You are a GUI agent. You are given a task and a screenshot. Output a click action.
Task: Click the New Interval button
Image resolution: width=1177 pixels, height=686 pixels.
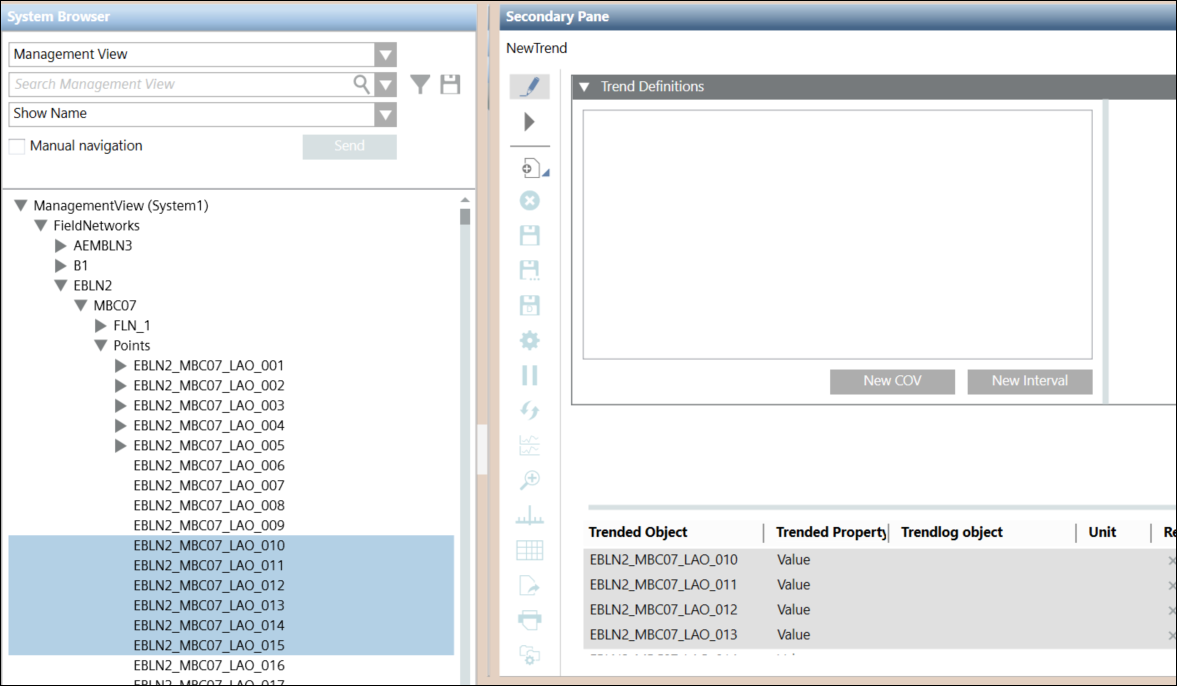coord(1029,381)
